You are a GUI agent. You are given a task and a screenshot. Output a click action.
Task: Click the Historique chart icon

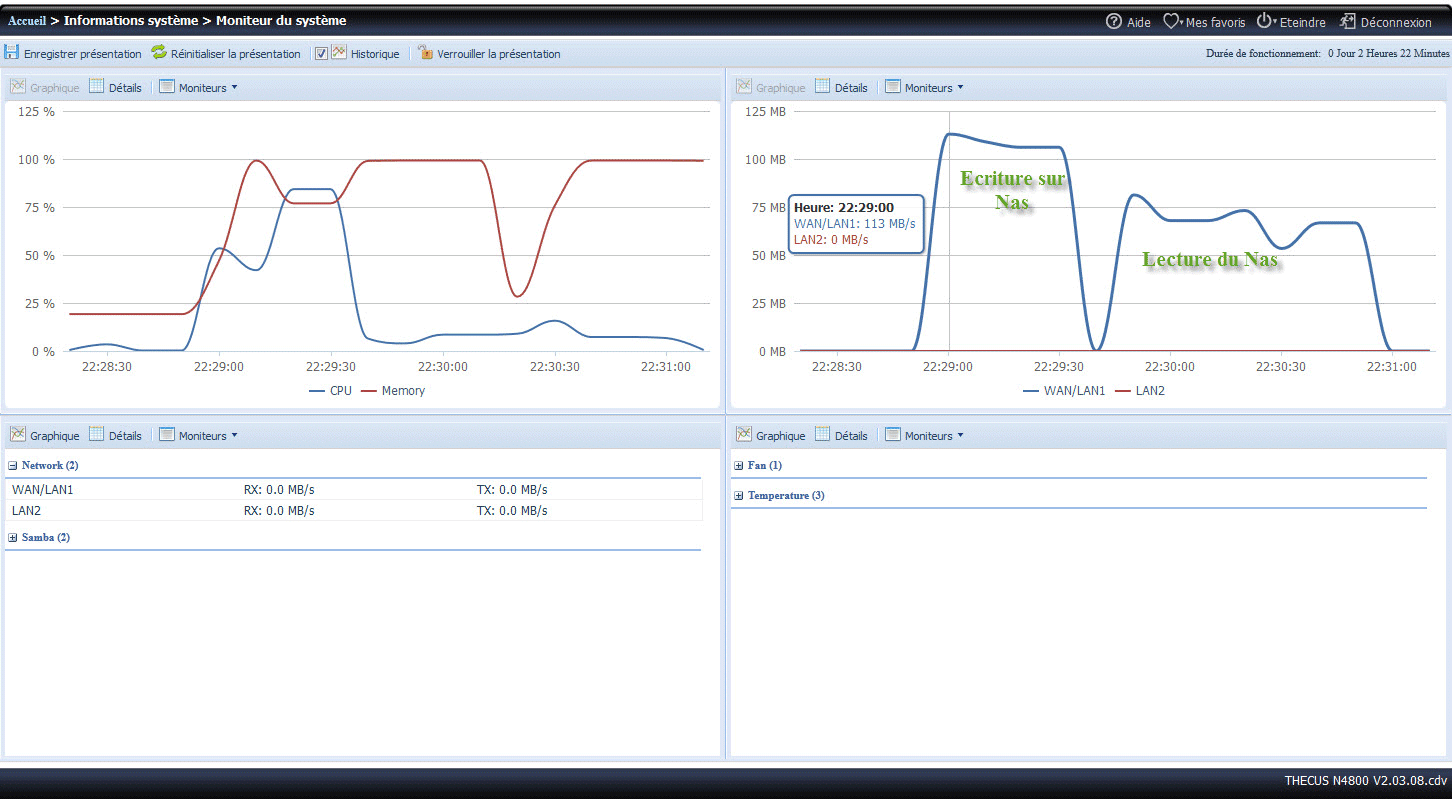339,52
